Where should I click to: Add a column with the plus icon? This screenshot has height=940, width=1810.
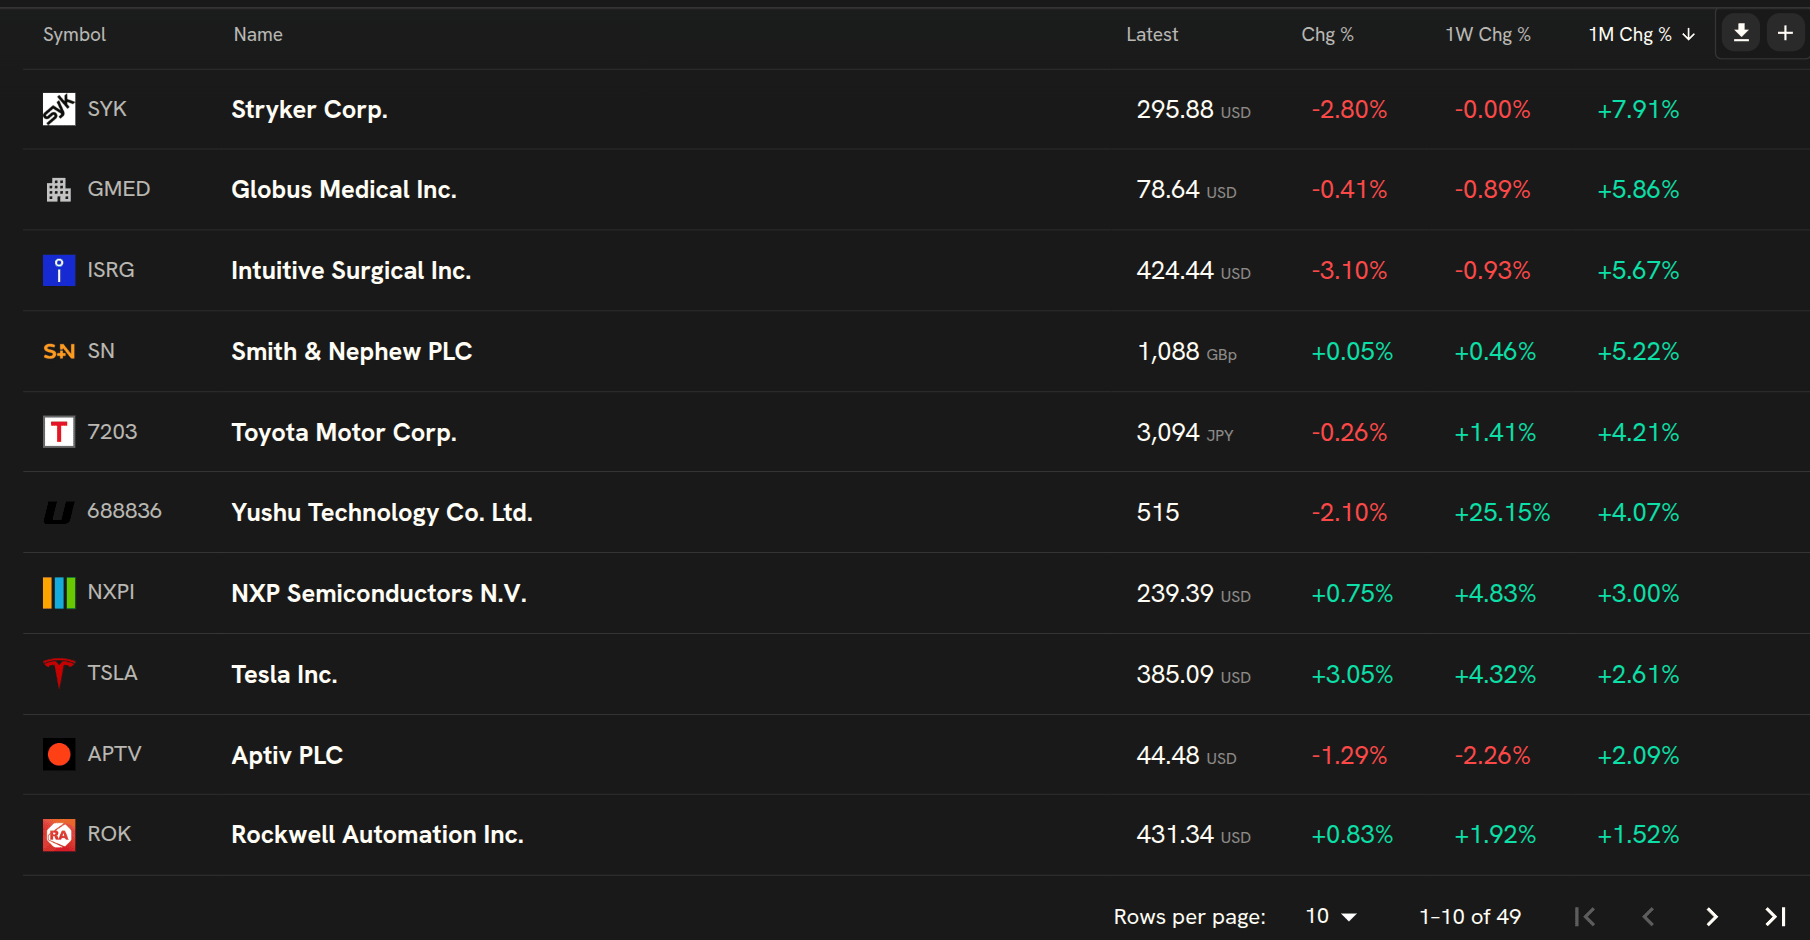(1785, 33)
